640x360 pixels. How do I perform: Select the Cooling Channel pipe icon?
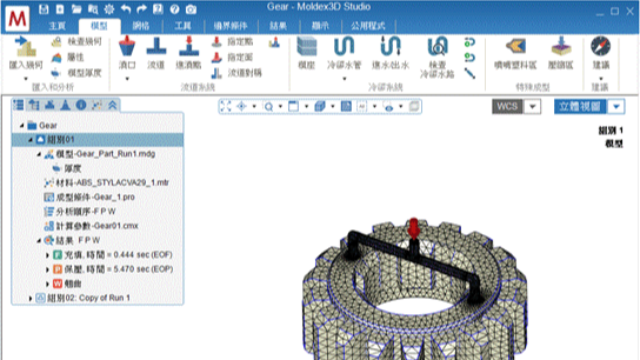click(x=344, y=46)
